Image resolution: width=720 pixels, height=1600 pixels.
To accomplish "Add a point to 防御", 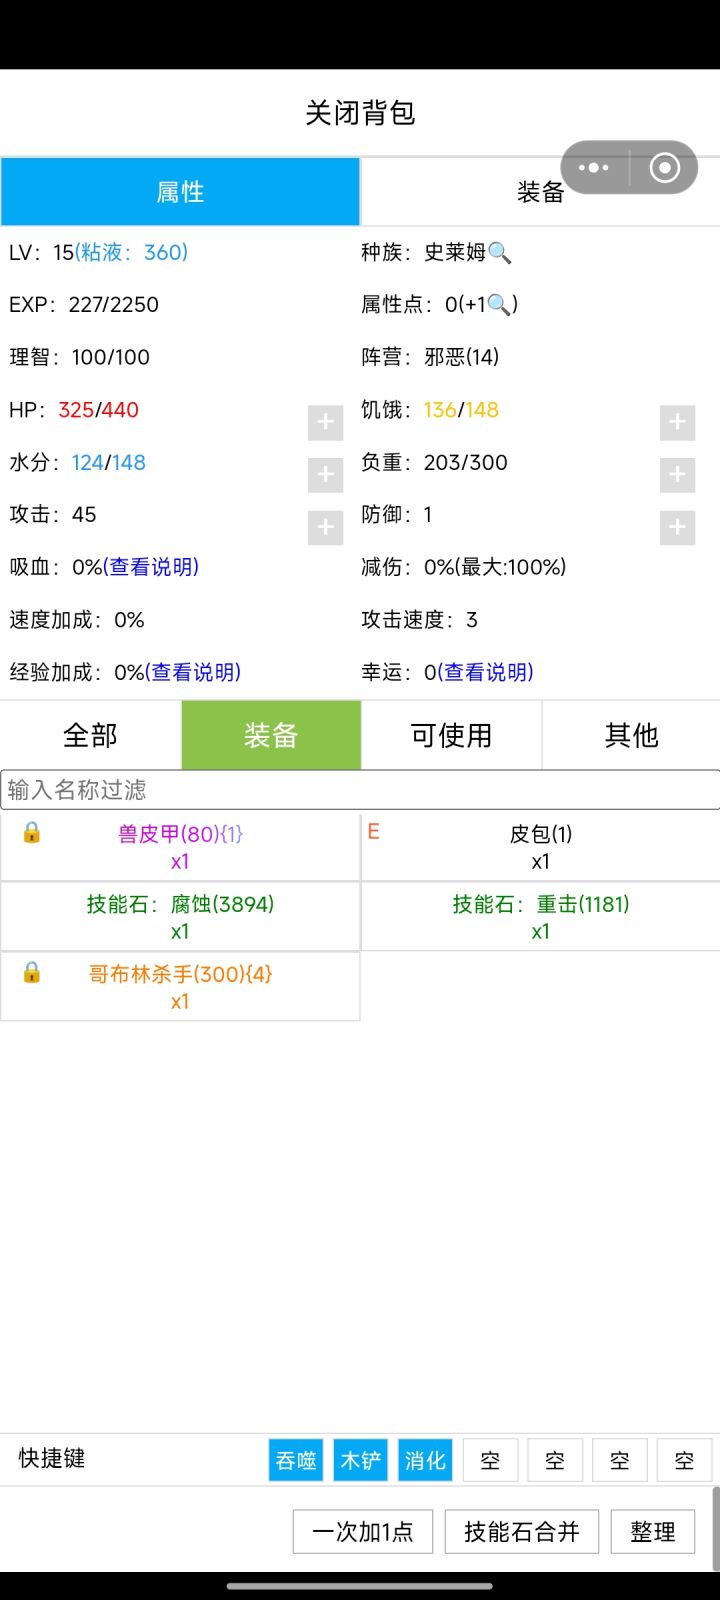I will 677,527.
